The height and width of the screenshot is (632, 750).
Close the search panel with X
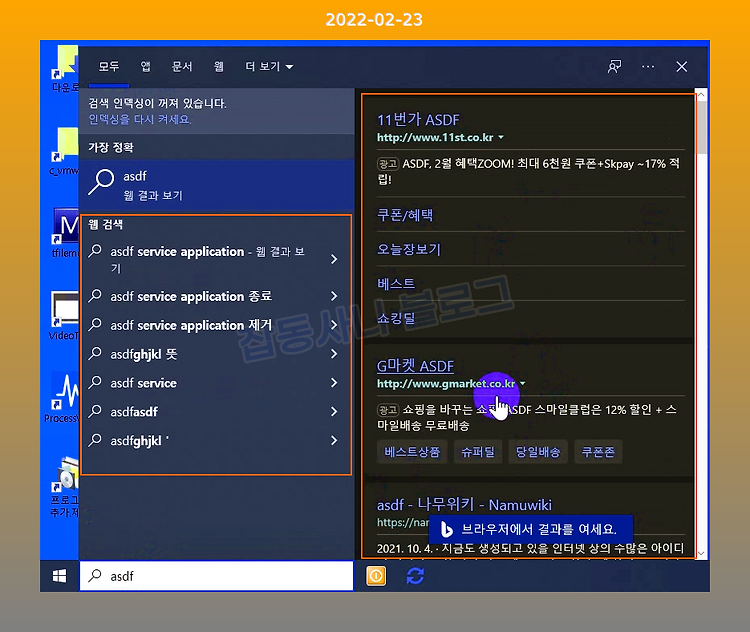coord(682,67)
